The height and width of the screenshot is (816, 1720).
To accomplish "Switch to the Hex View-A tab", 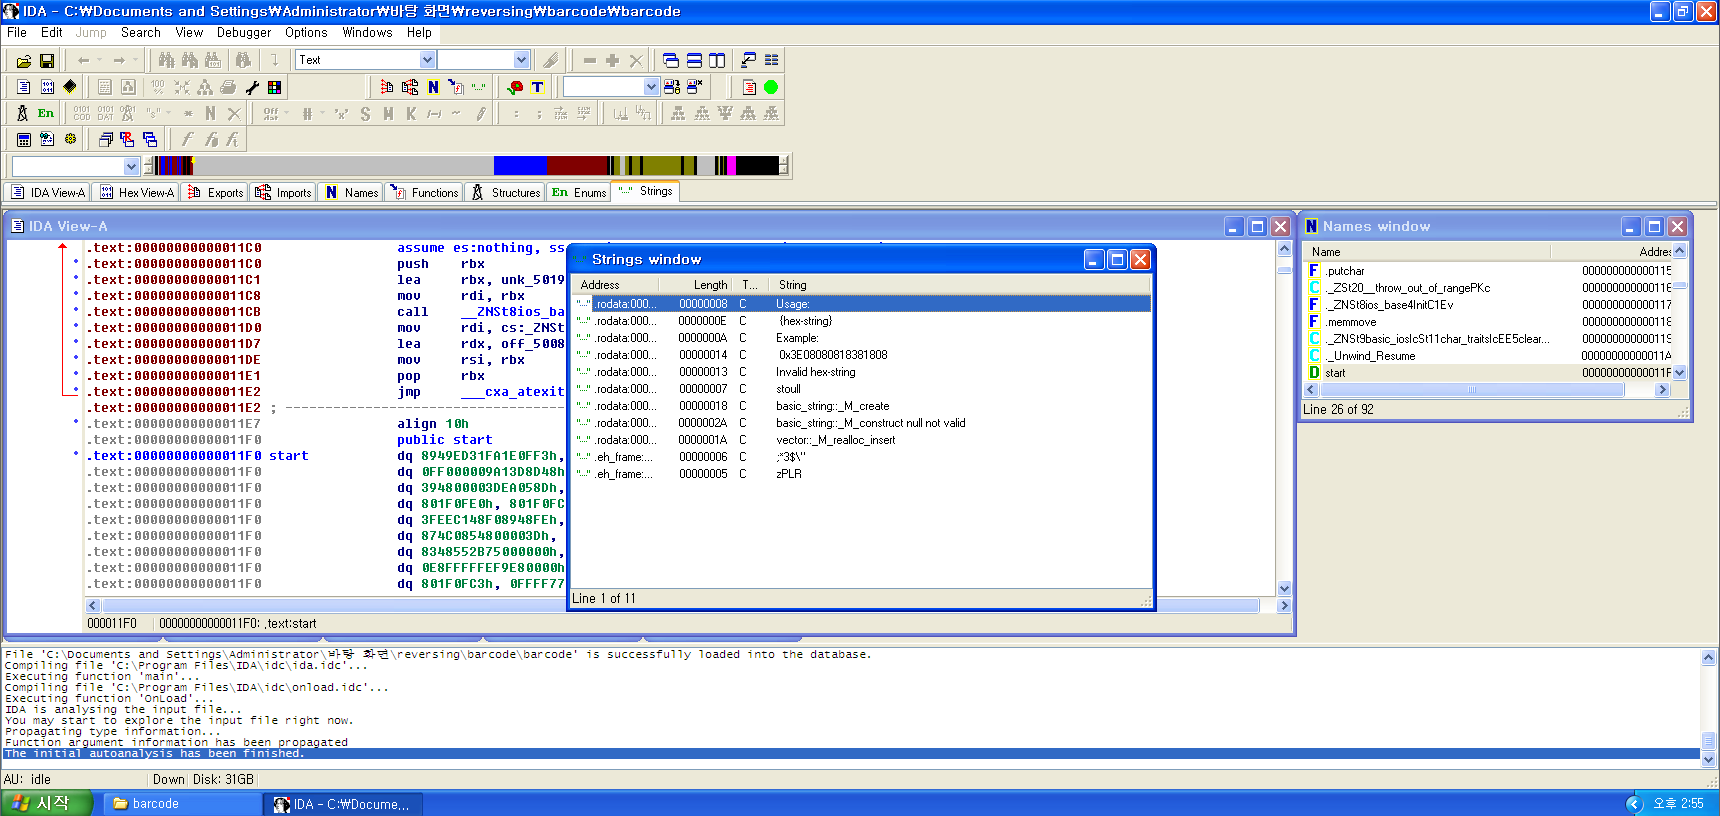I will point(137,192).
